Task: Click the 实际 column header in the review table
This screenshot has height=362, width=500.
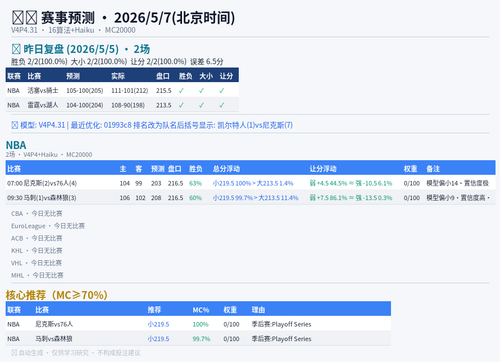Action: [118, 76]
